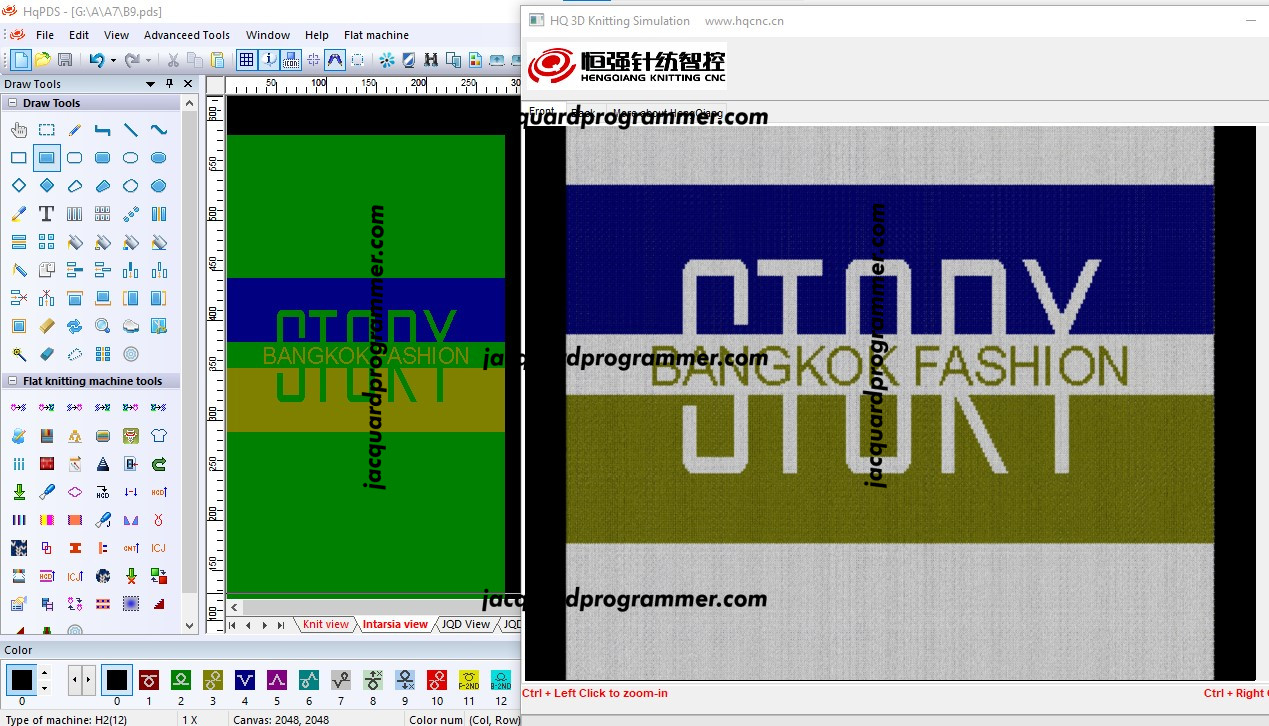
Task: Toggle the grid display toolbar button
Action: [247, 60]
